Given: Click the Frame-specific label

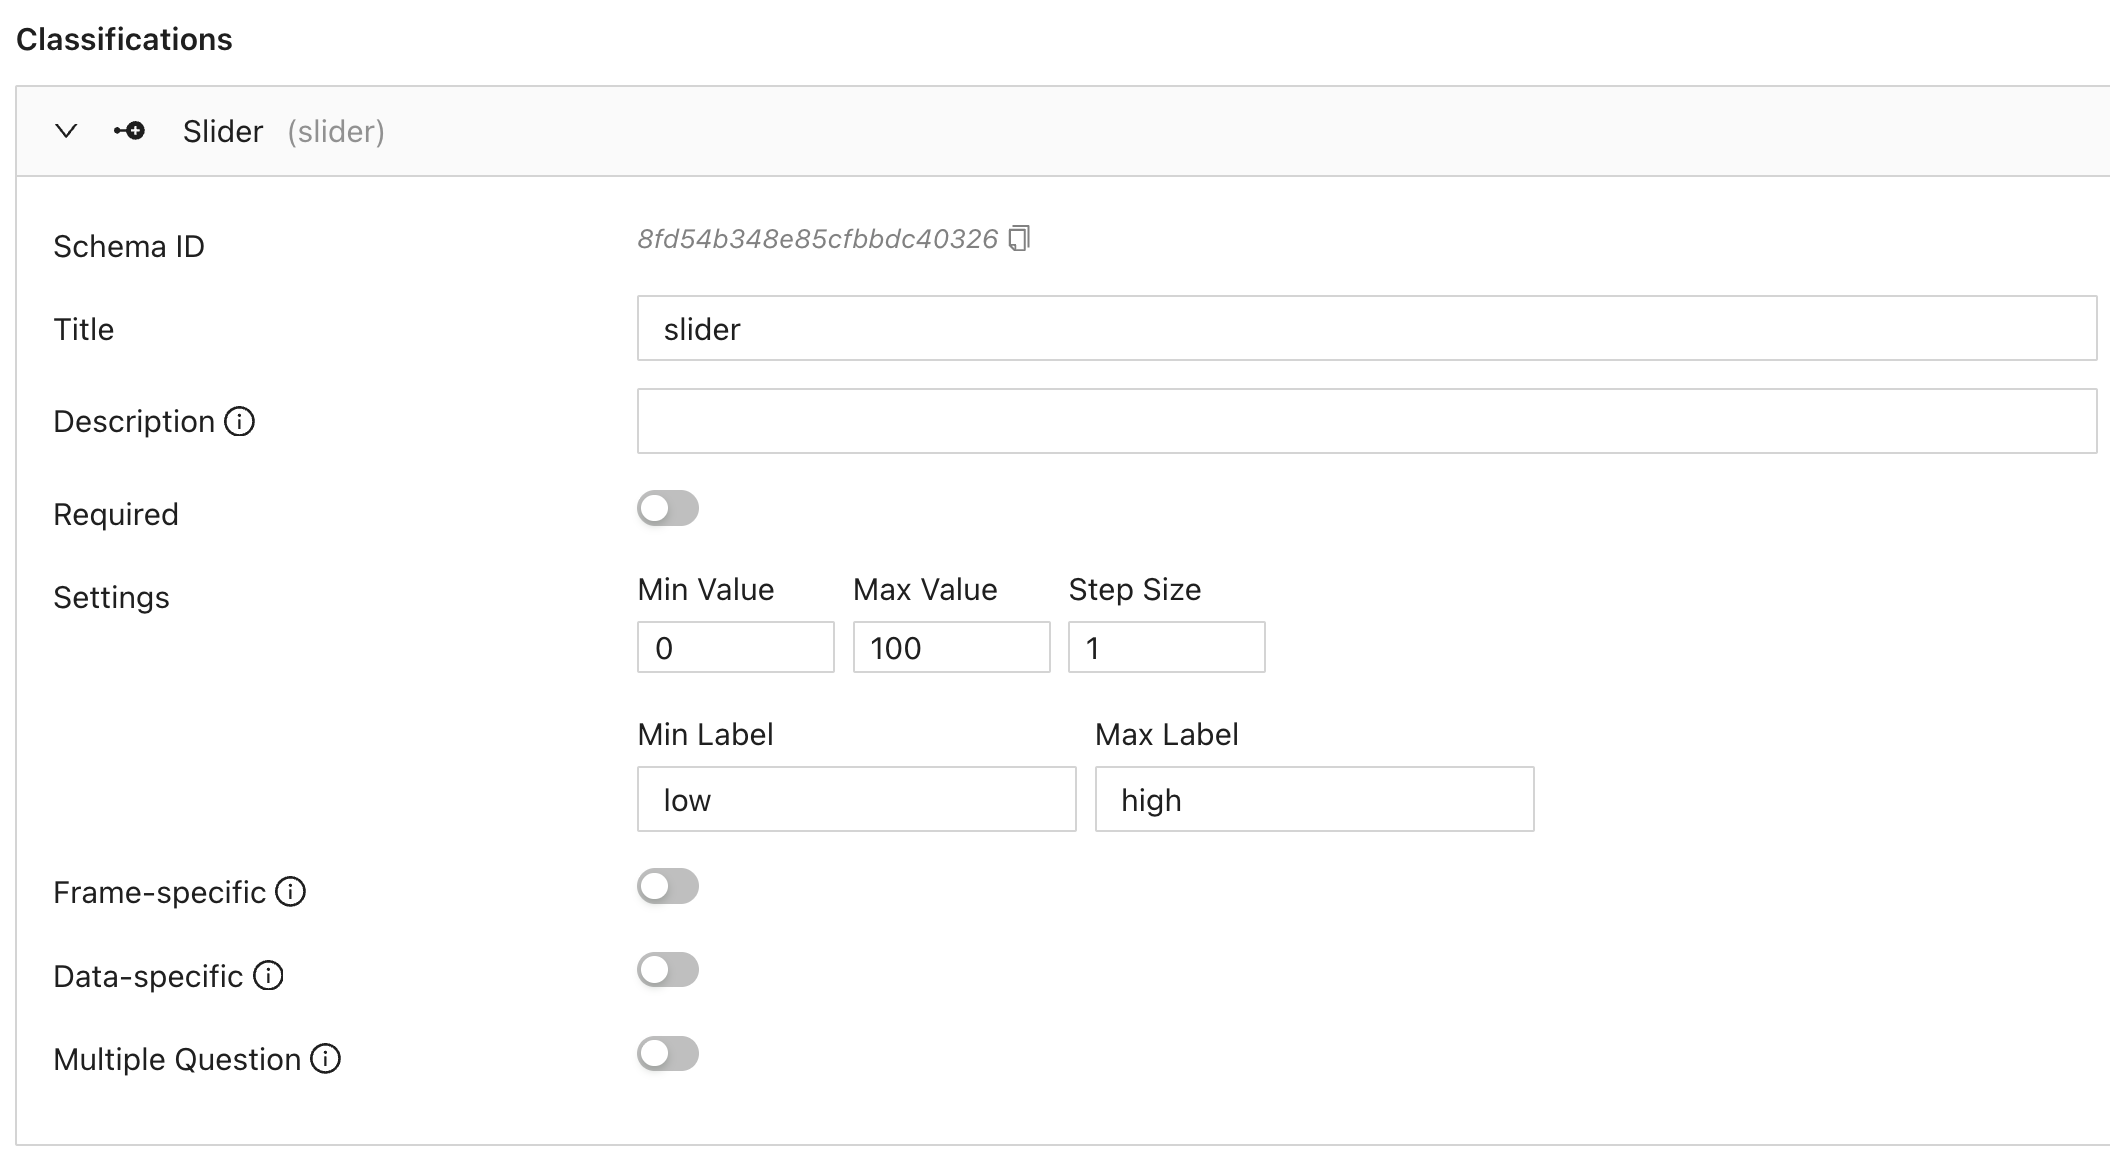Looking at the screenshot, I should 160,892.
